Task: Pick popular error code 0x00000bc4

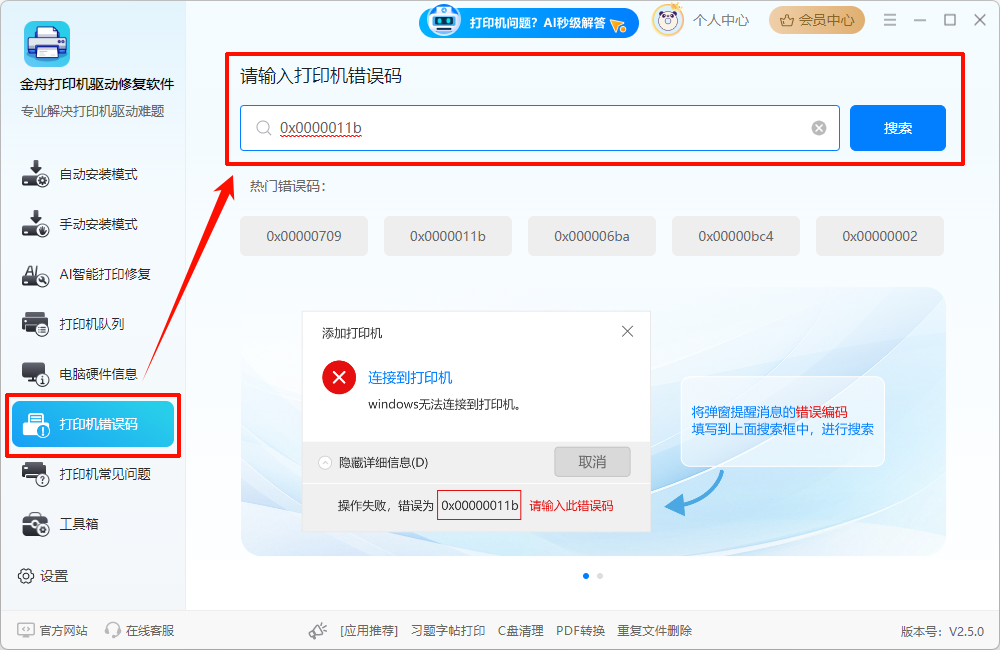Action: click(x=736, y=236)
